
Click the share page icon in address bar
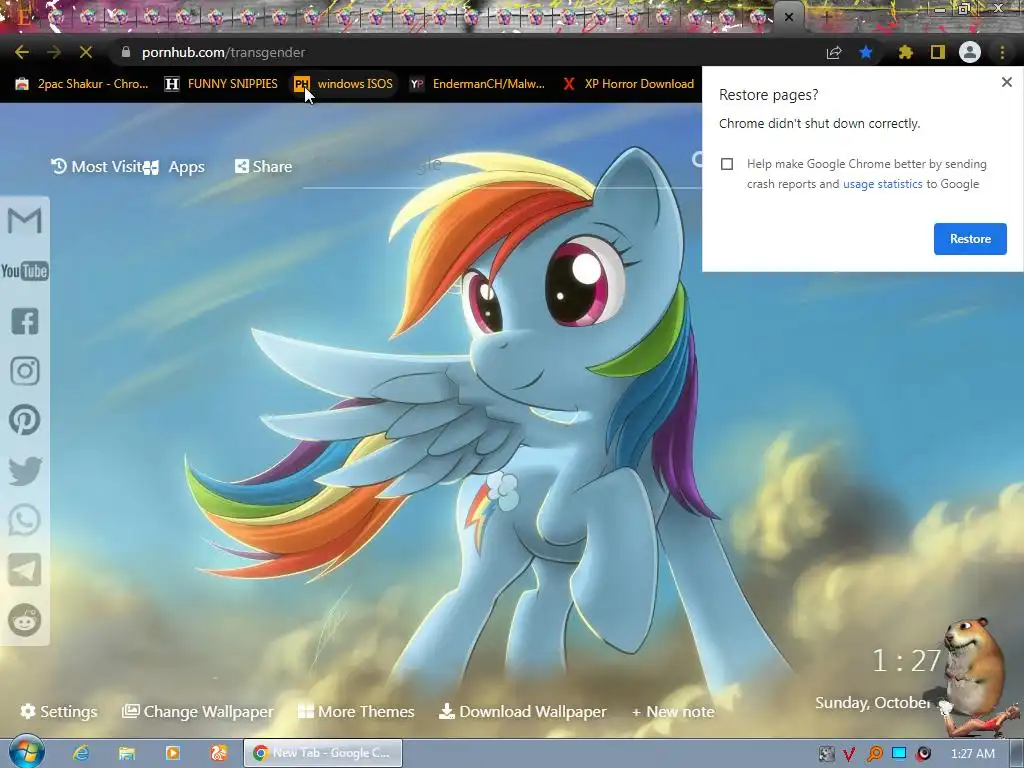pos(834,53)
